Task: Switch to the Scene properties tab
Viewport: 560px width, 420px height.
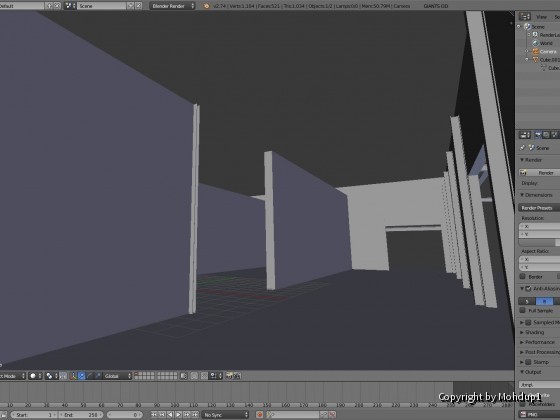Action: [x=554, y=135]
